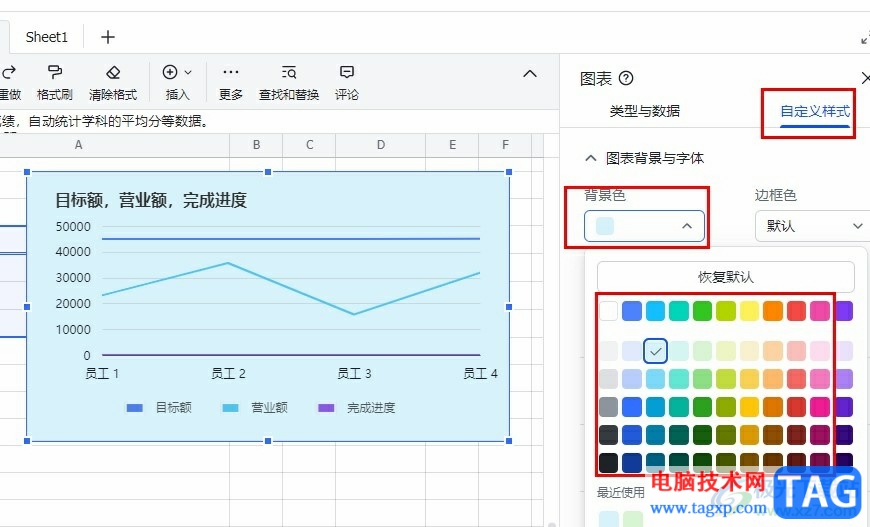
Task: Pick the cyan swatch in top row
Action: (x=655, y=311)
